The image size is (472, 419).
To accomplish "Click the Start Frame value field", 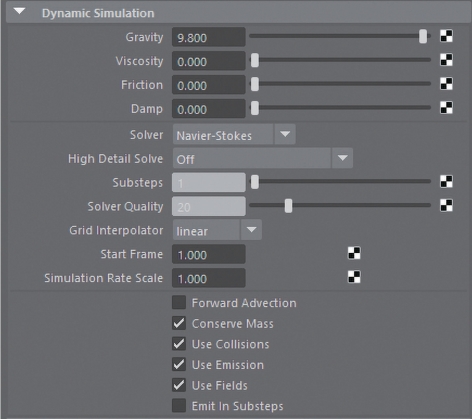I will coord(209,254).
